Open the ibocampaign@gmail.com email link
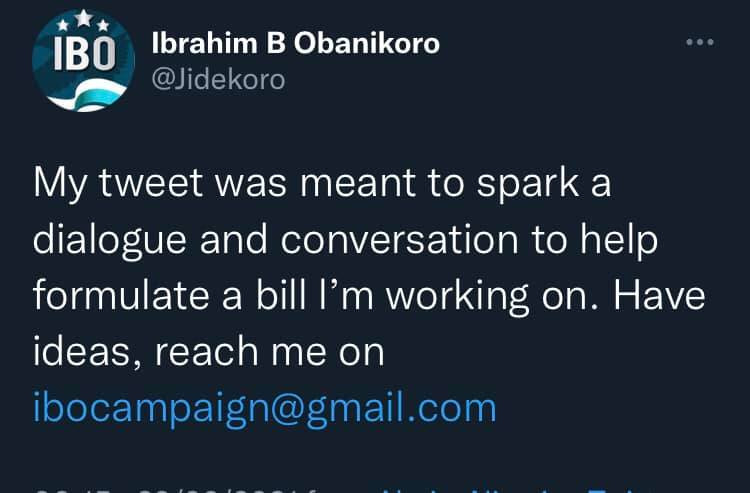This screenshot has height=493, width=750. pyautogui.click(x=265, y=407)
